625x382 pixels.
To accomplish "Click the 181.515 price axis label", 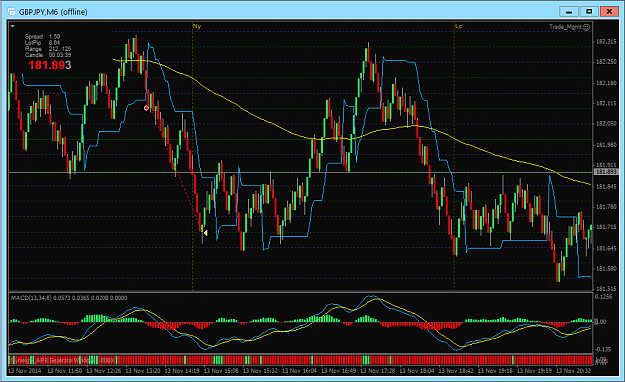I will 606,288.
